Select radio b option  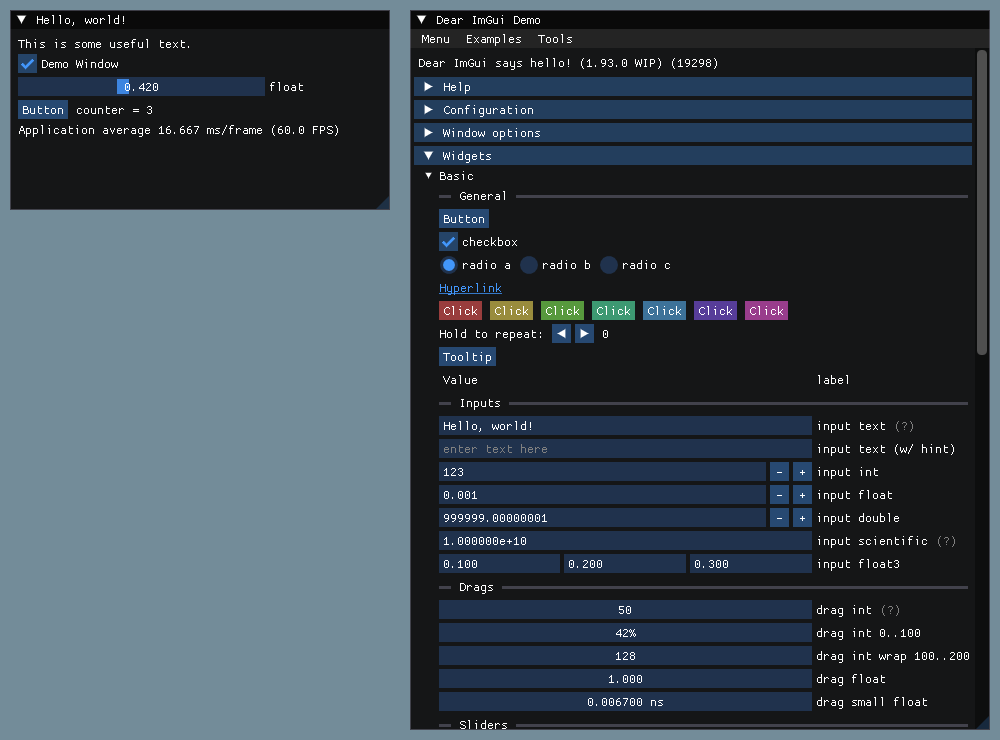coord(529,265)
